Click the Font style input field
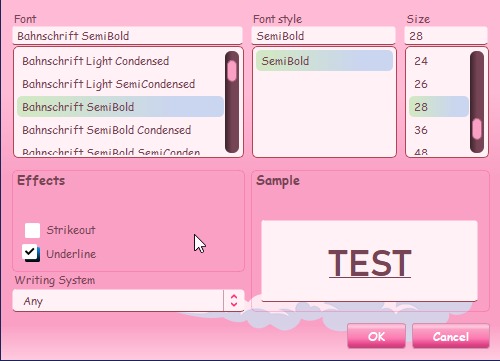Screen dimensions: 500x361 click(323, 36)
